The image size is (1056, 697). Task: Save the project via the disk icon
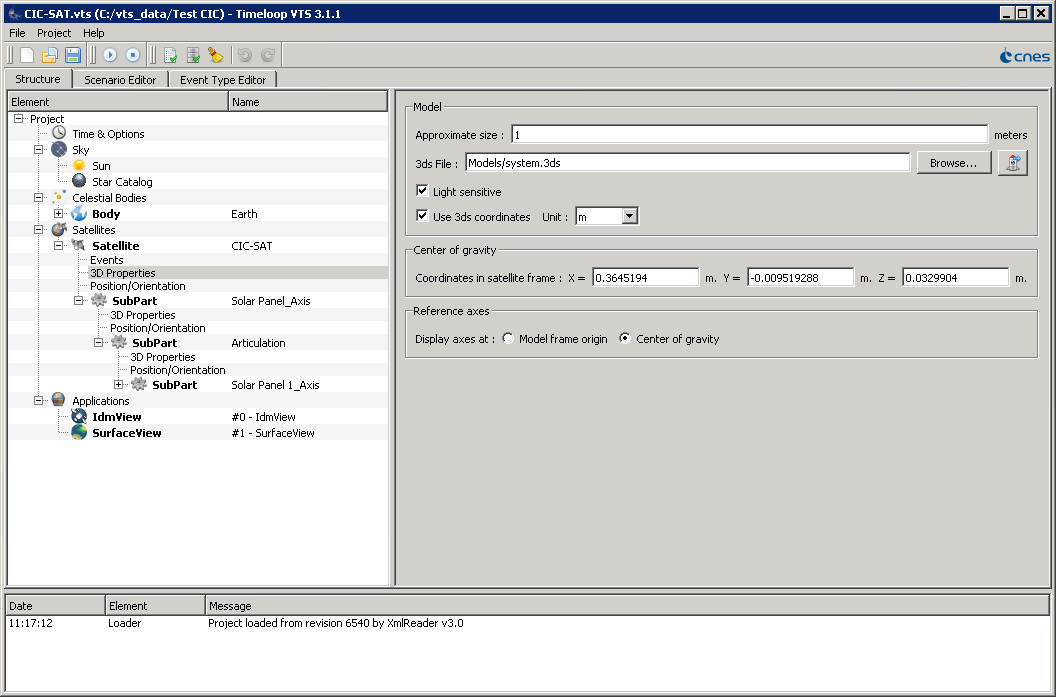(73, 55)
